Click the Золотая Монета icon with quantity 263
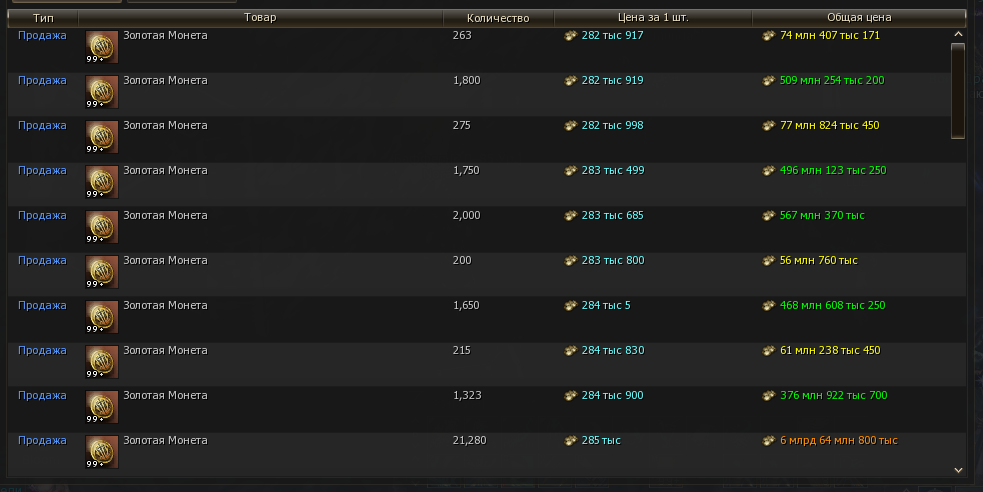983x492 pixels. [x=102, y=47]
